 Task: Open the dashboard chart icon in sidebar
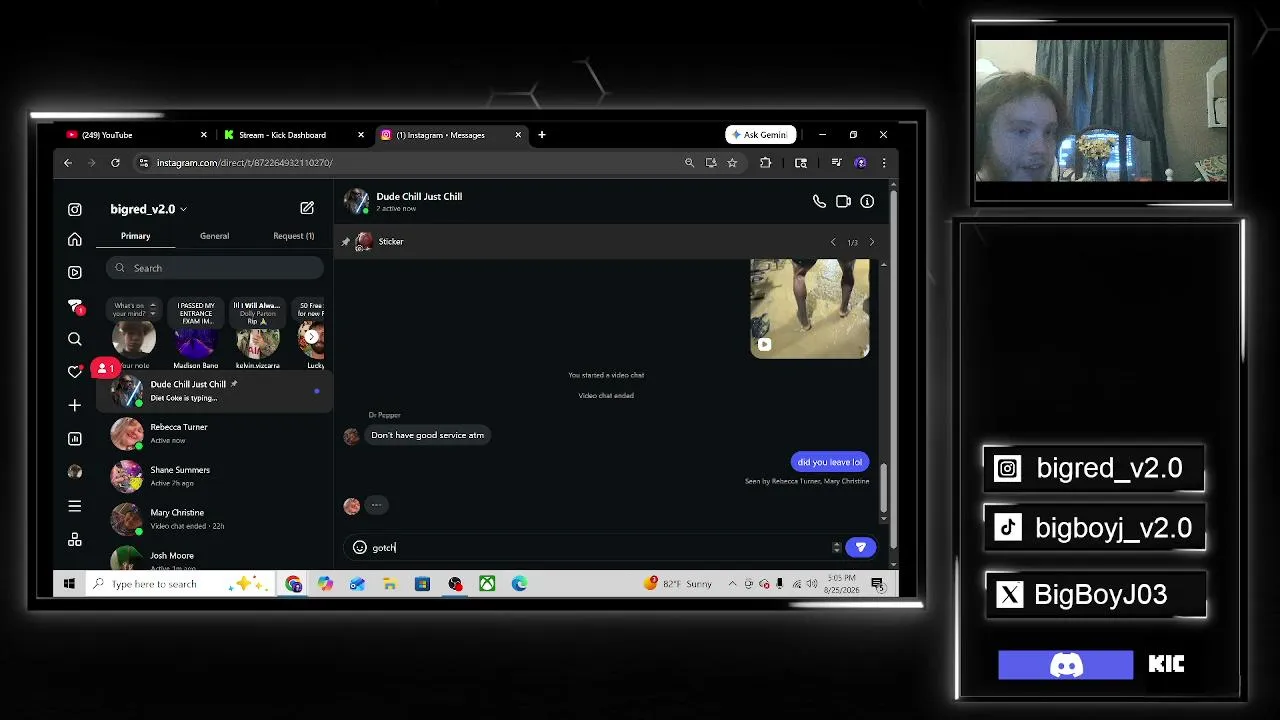[x=75, y=439]
